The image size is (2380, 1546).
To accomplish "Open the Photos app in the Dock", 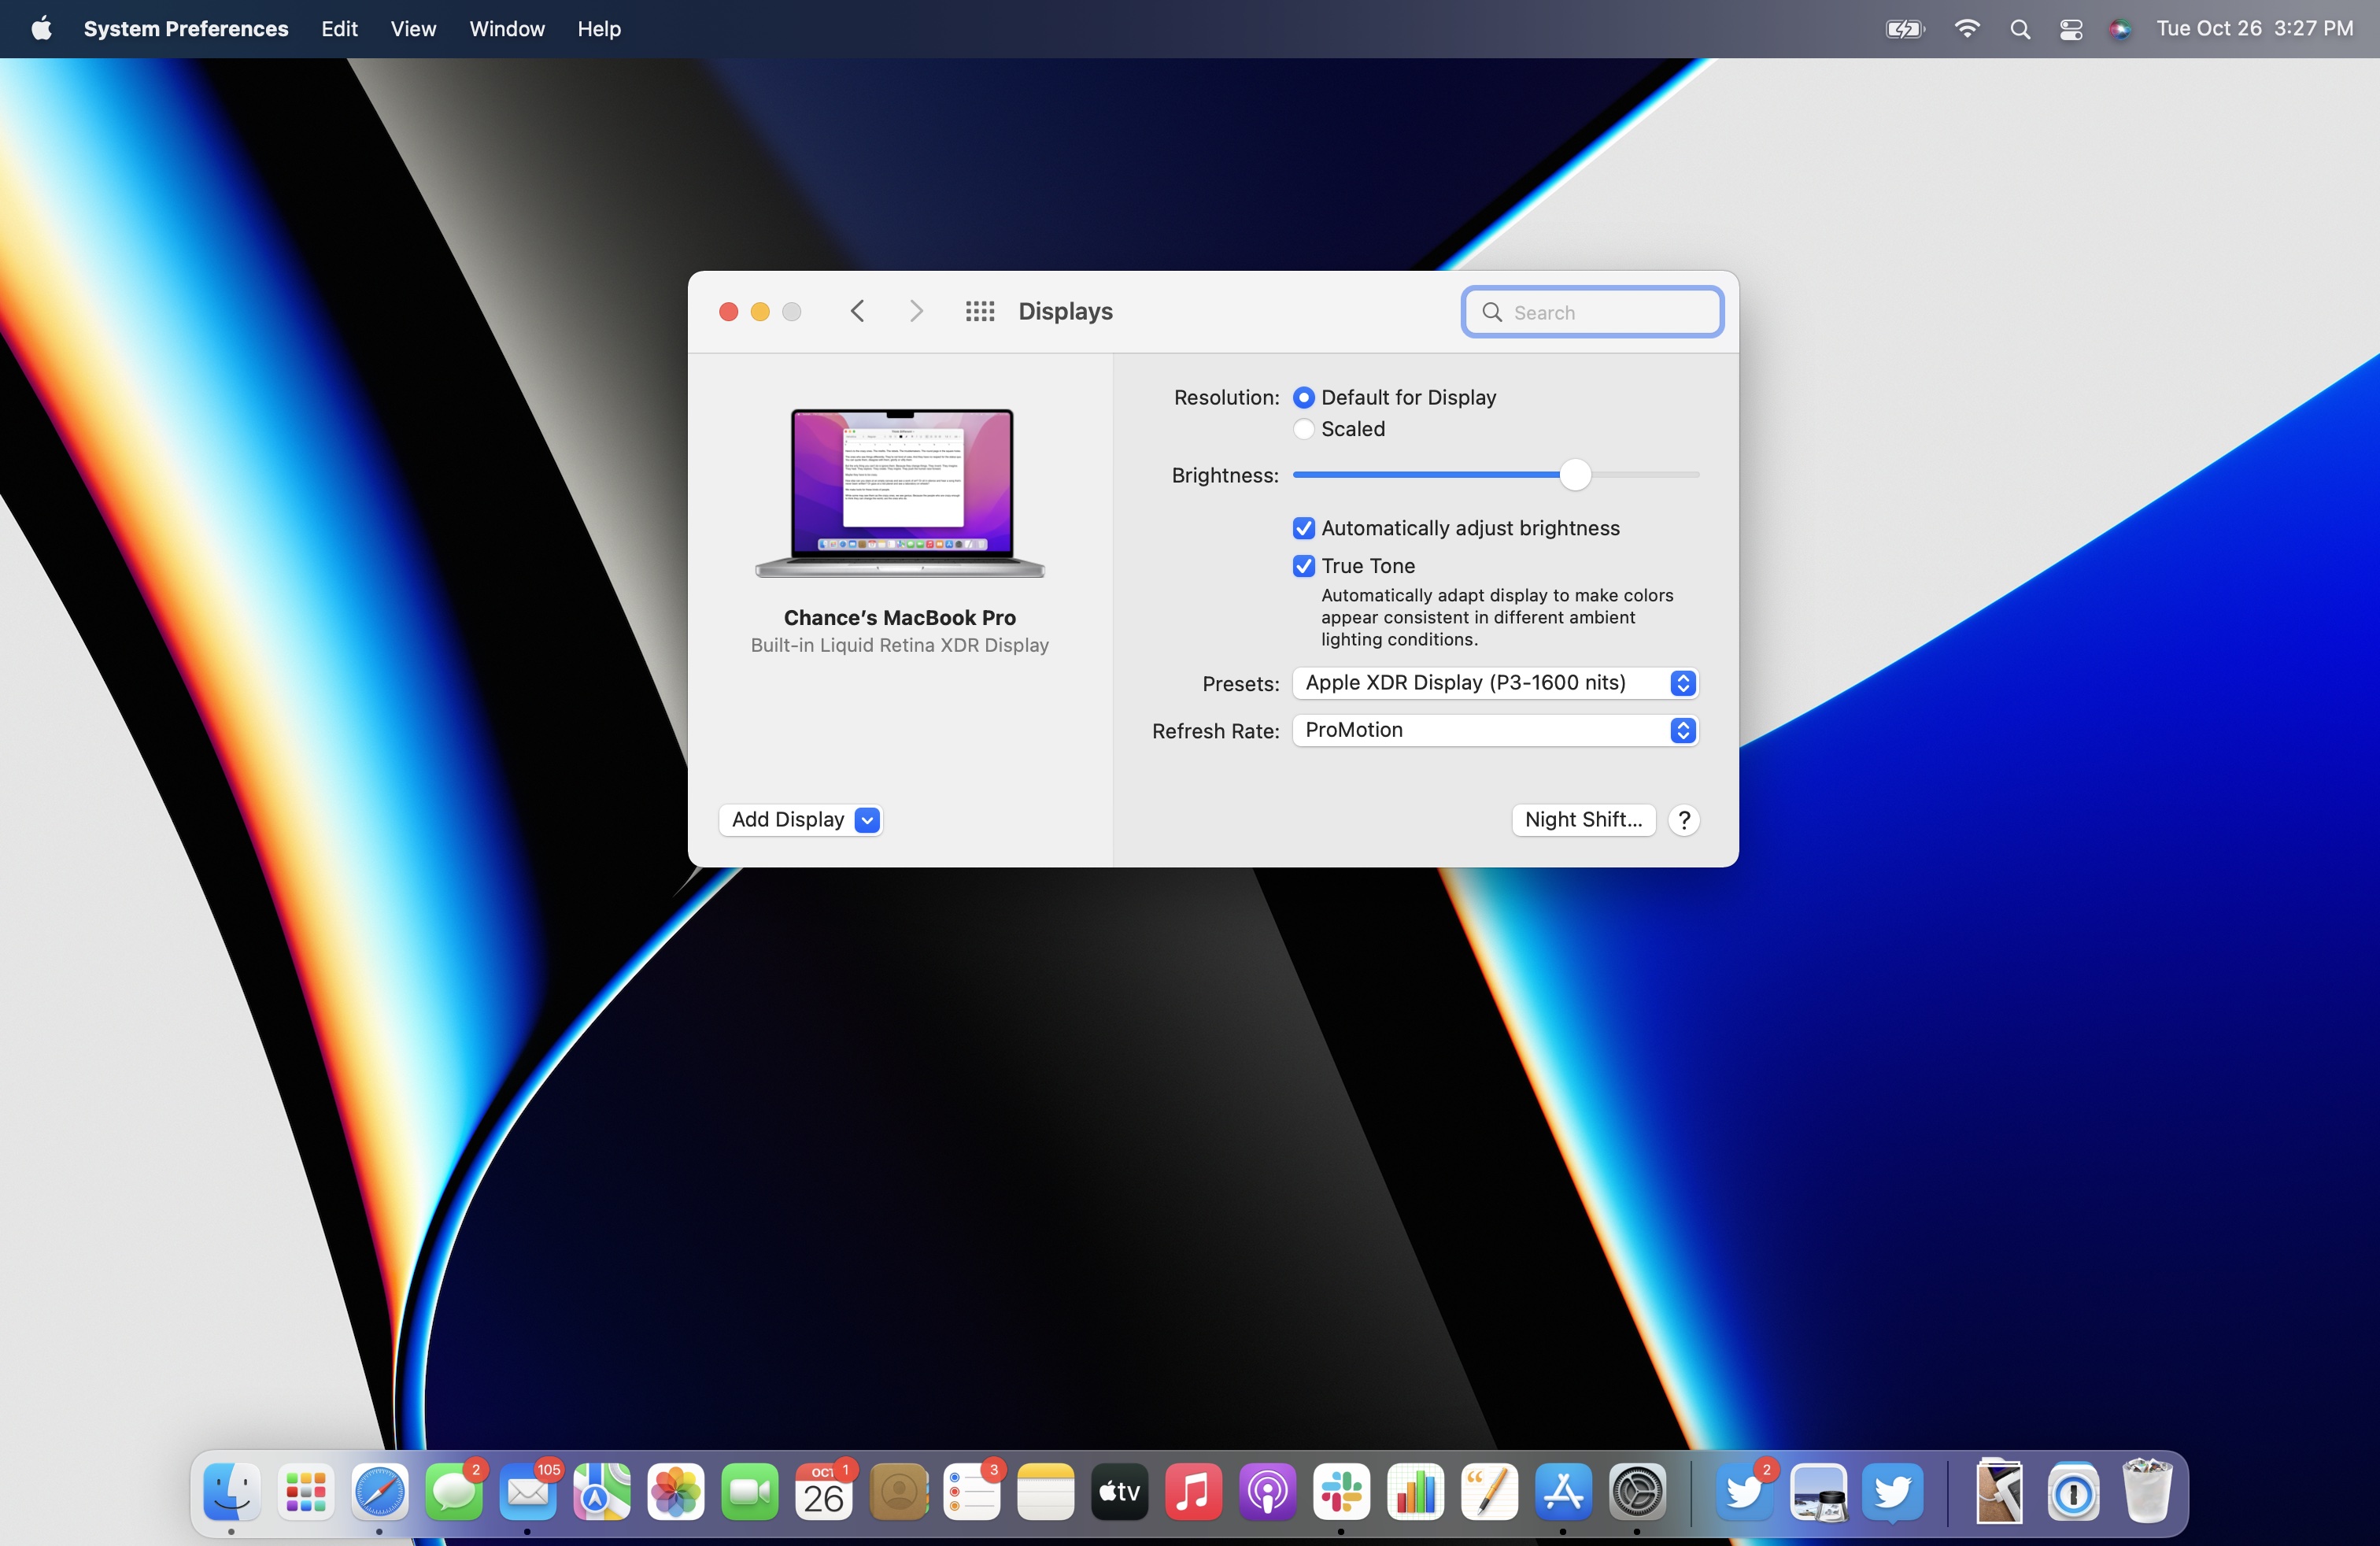I will pyautogui.click(x=675, y=1492).
